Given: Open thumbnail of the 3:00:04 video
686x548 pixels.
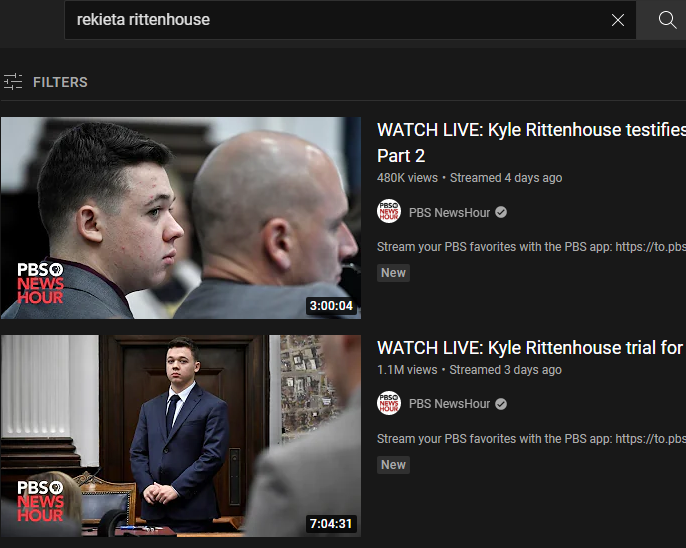Looking at the screenshot, I should point(181,217).
